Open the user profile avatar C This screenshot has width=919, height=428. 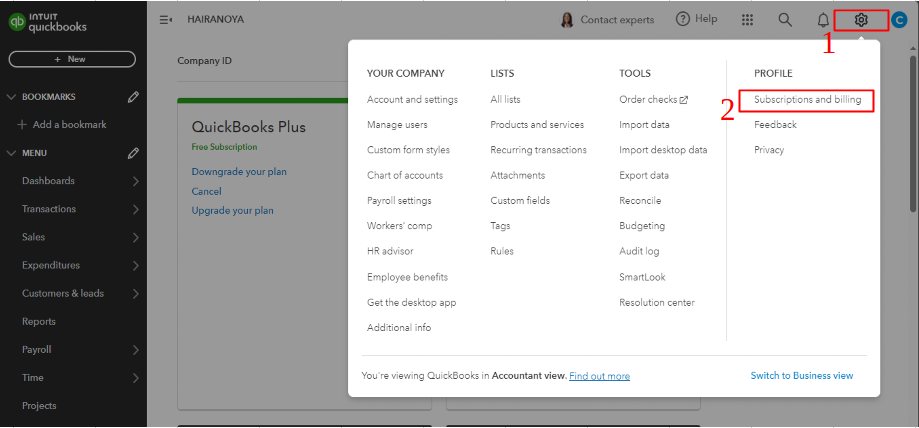(898, 20)
